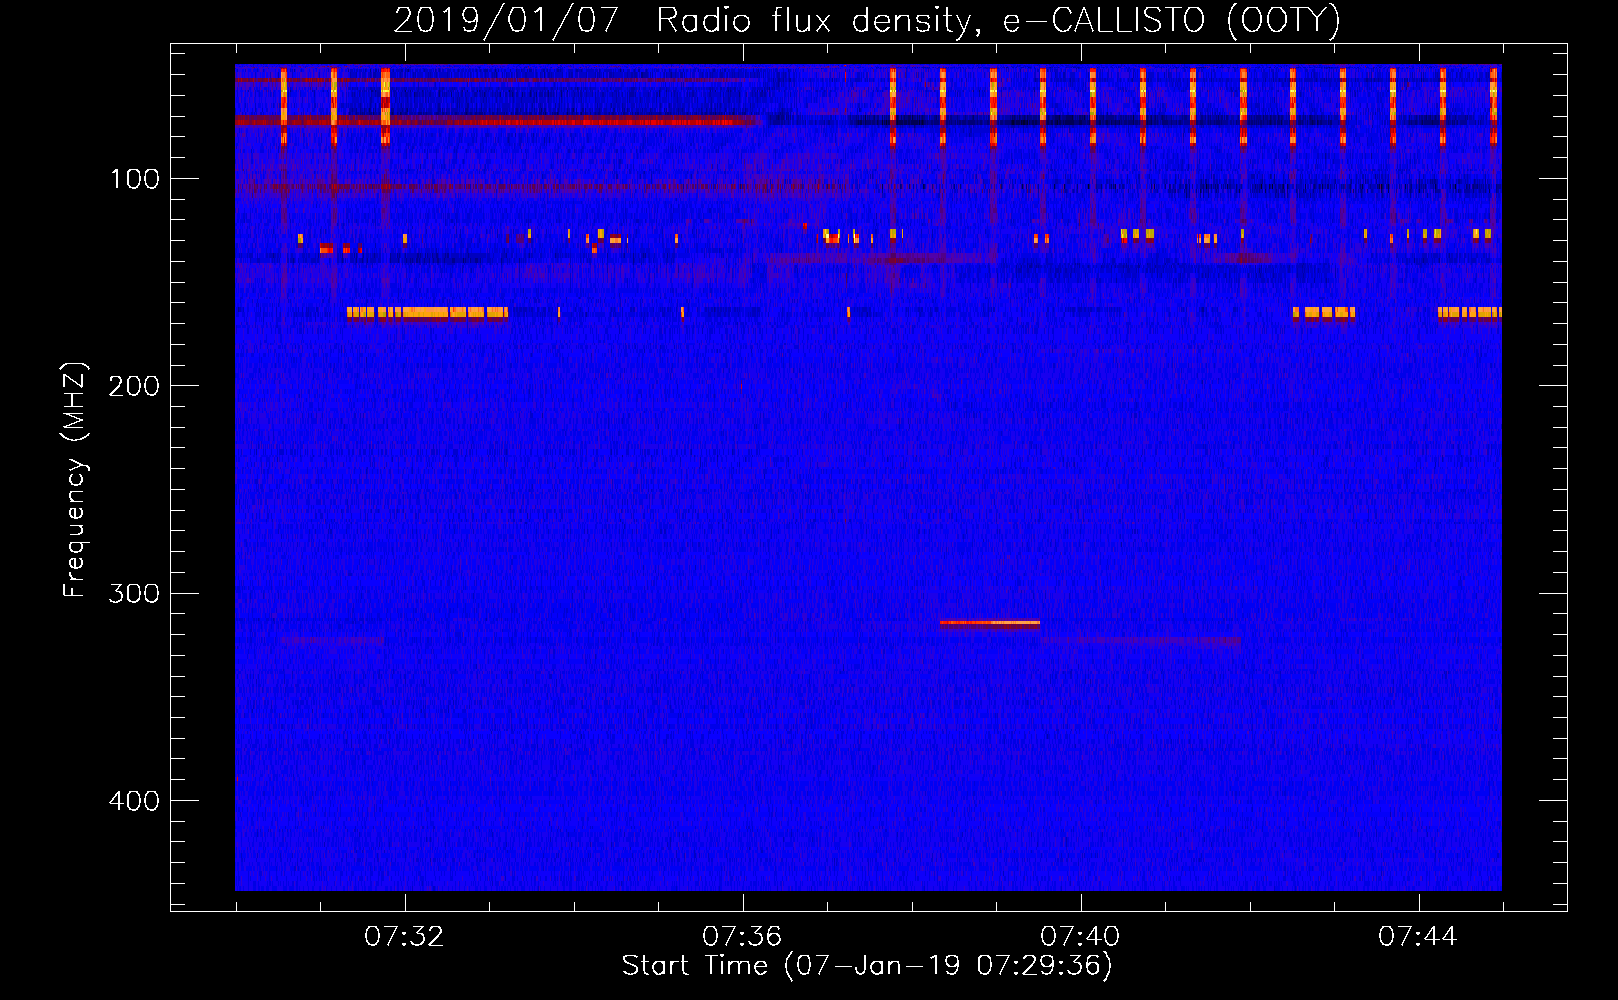Click the long orange emission band near 165 MHz after 07:32

427,312
